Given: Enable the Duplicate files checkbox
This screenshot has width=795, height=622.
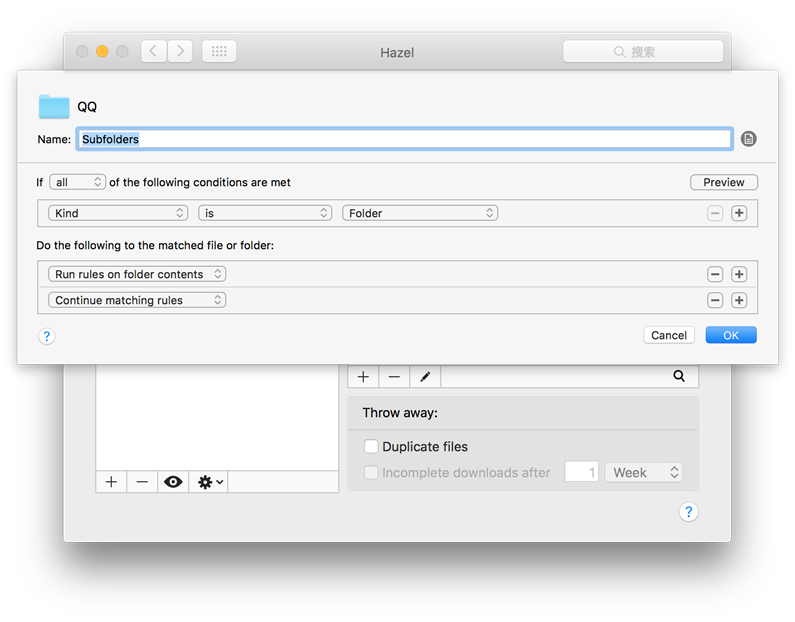Looking at the screenshot, I should (x=371, y=447).
